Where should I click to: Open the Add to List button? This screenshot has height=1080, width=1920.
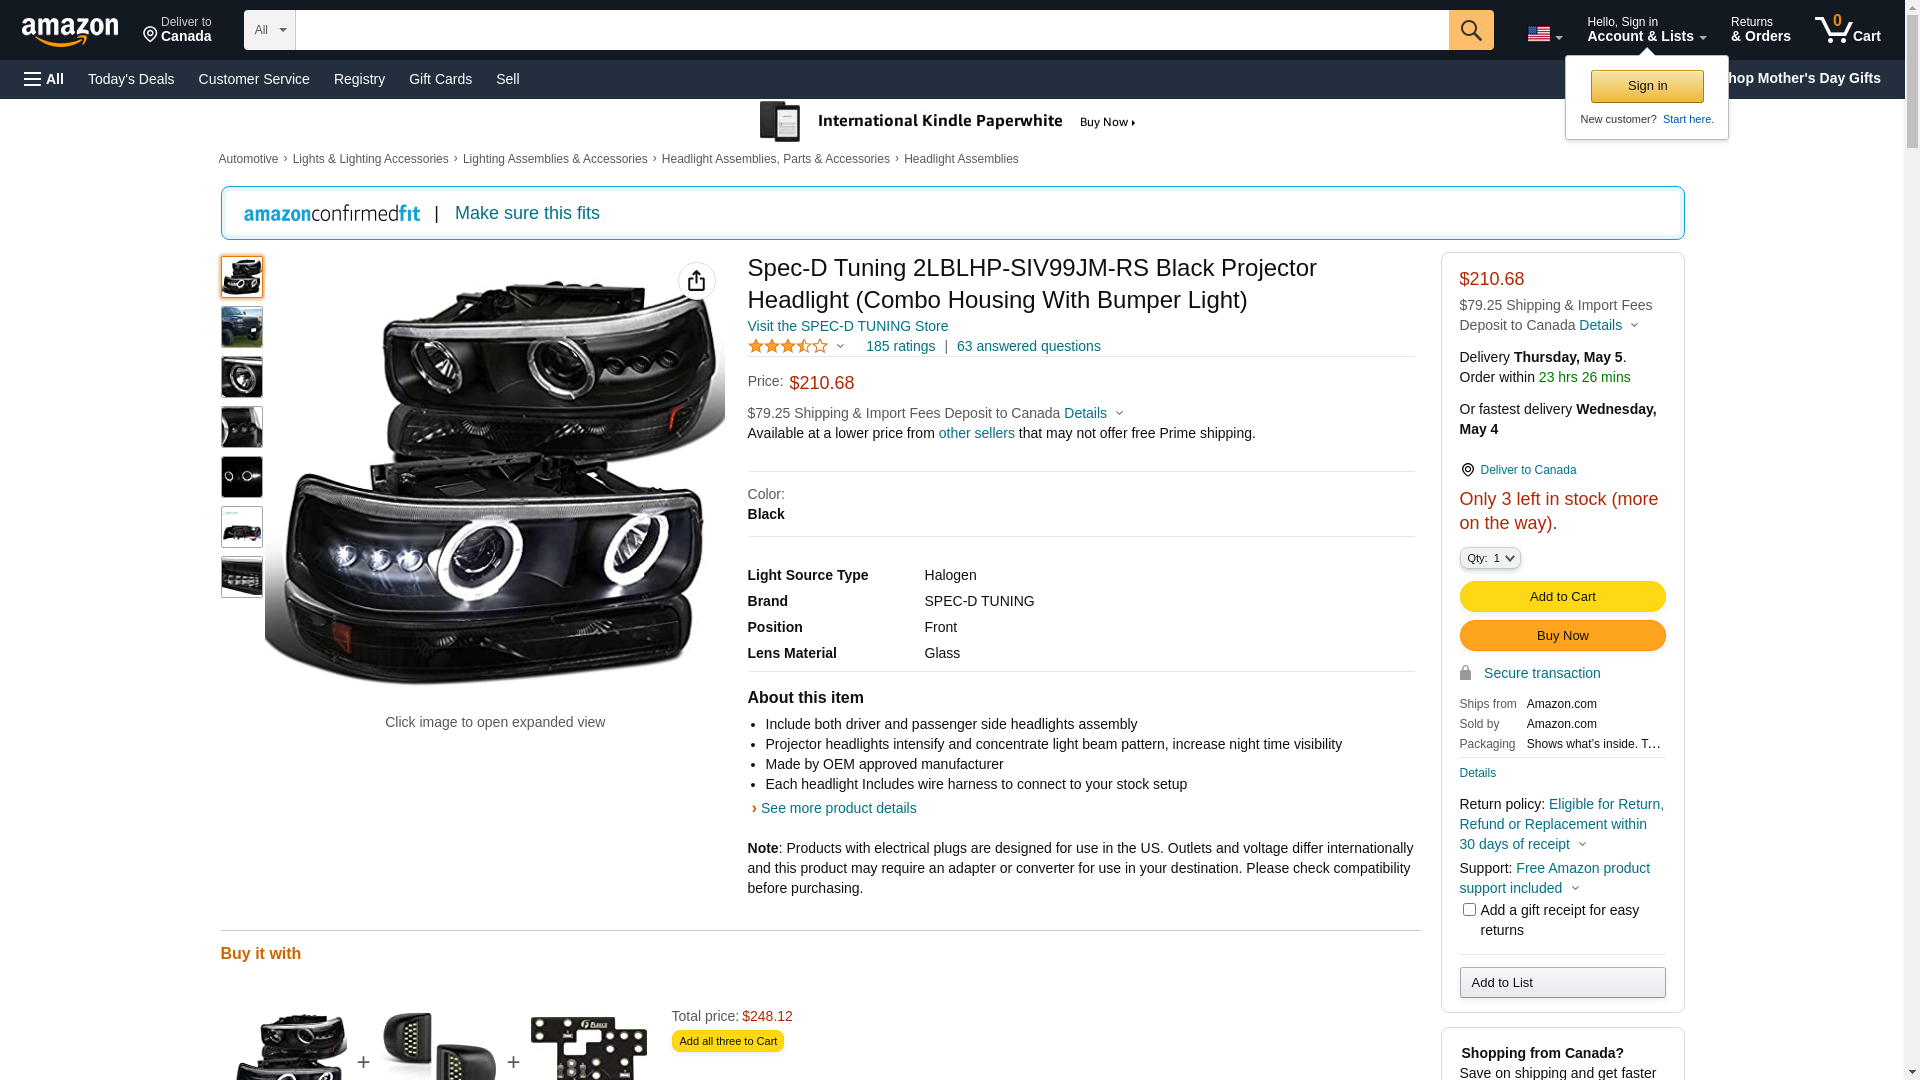click(x=1561, y=982)
